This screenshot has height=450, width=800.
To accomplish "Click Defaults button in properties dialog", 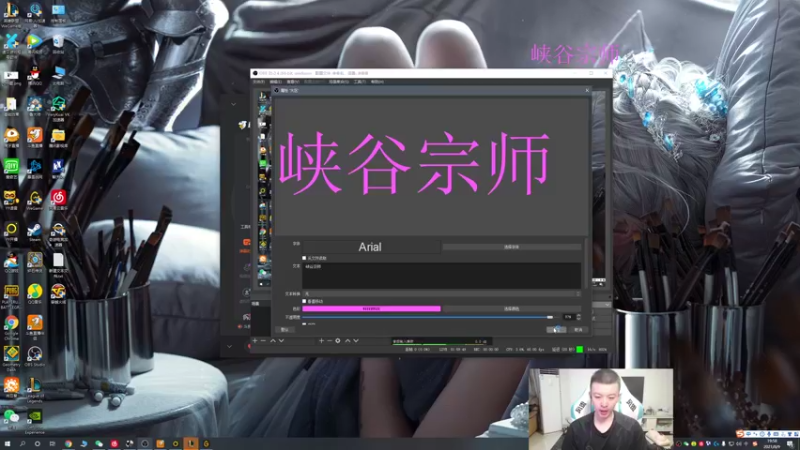I will point(285,330).
